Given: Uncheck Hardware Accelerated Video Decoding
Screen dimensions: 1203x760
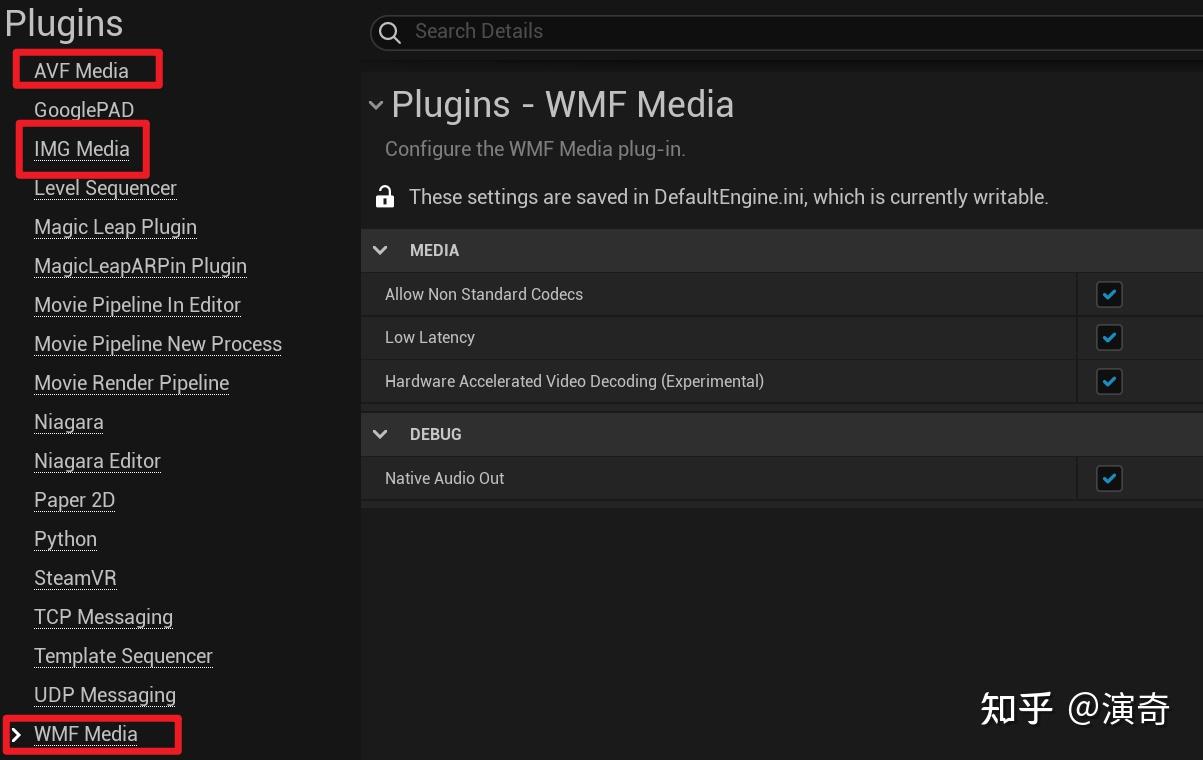Looking at the screenshot, I should pos(1109,381).
